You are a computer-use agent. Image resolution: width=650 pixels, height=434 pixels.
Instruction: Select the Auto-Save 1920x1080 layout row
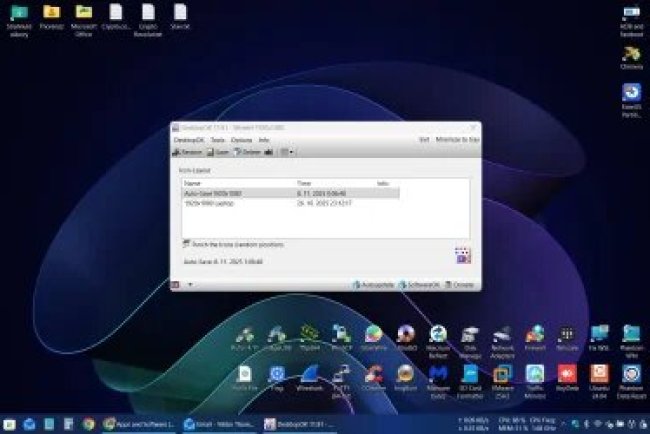(x=291, y=194)
